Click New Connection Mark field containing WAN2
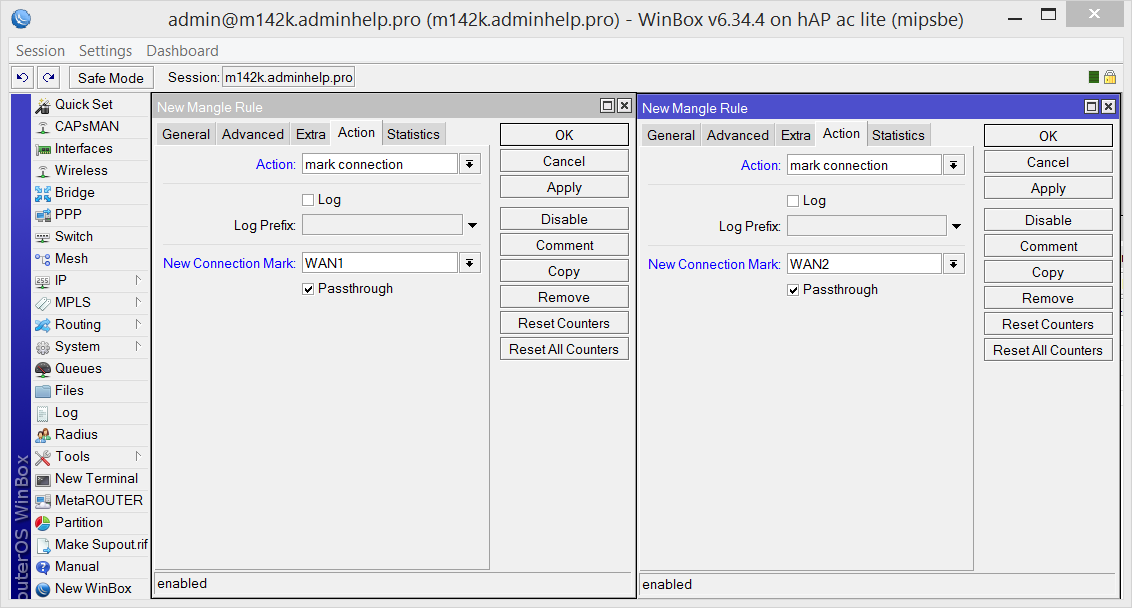 click(x=864, y=264)
